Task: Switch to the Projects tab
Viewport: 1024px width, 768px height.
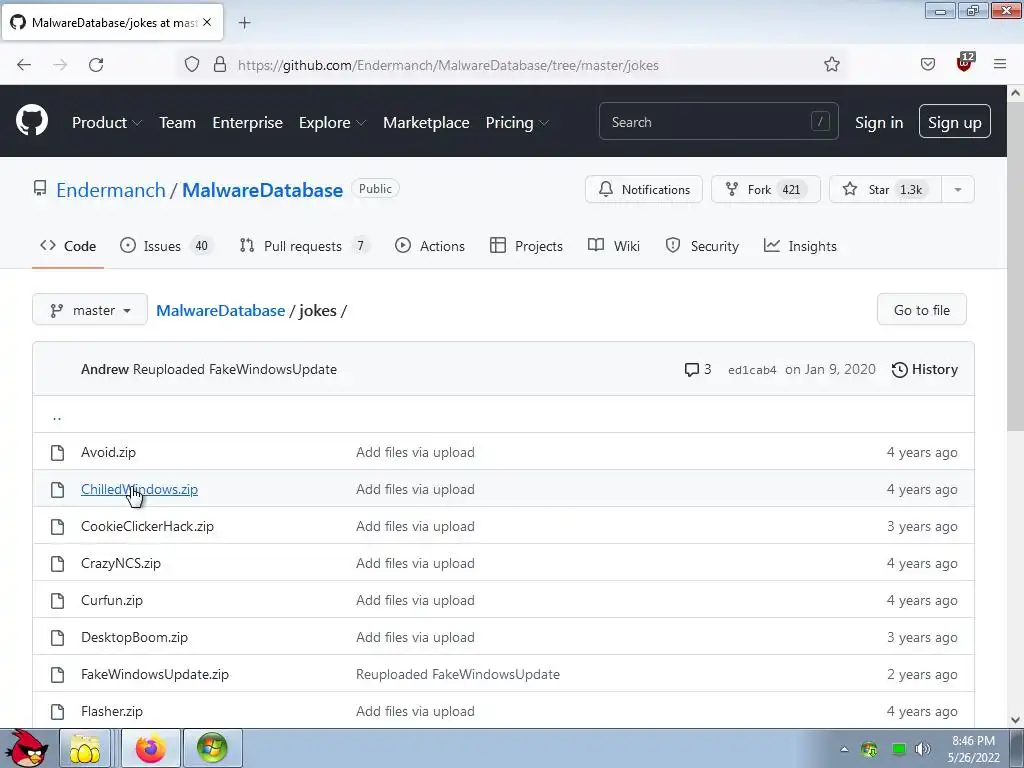Action: 526,246
